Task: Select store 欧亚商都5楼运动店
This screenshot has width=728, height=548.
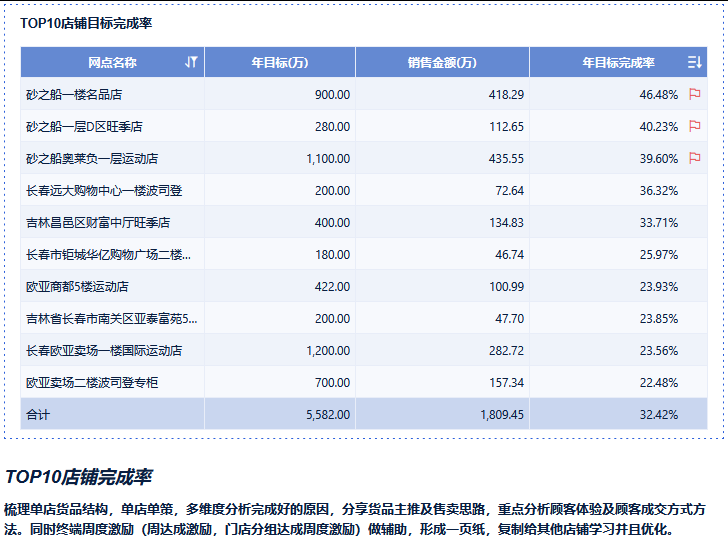Action: click(x=77, y=287)
